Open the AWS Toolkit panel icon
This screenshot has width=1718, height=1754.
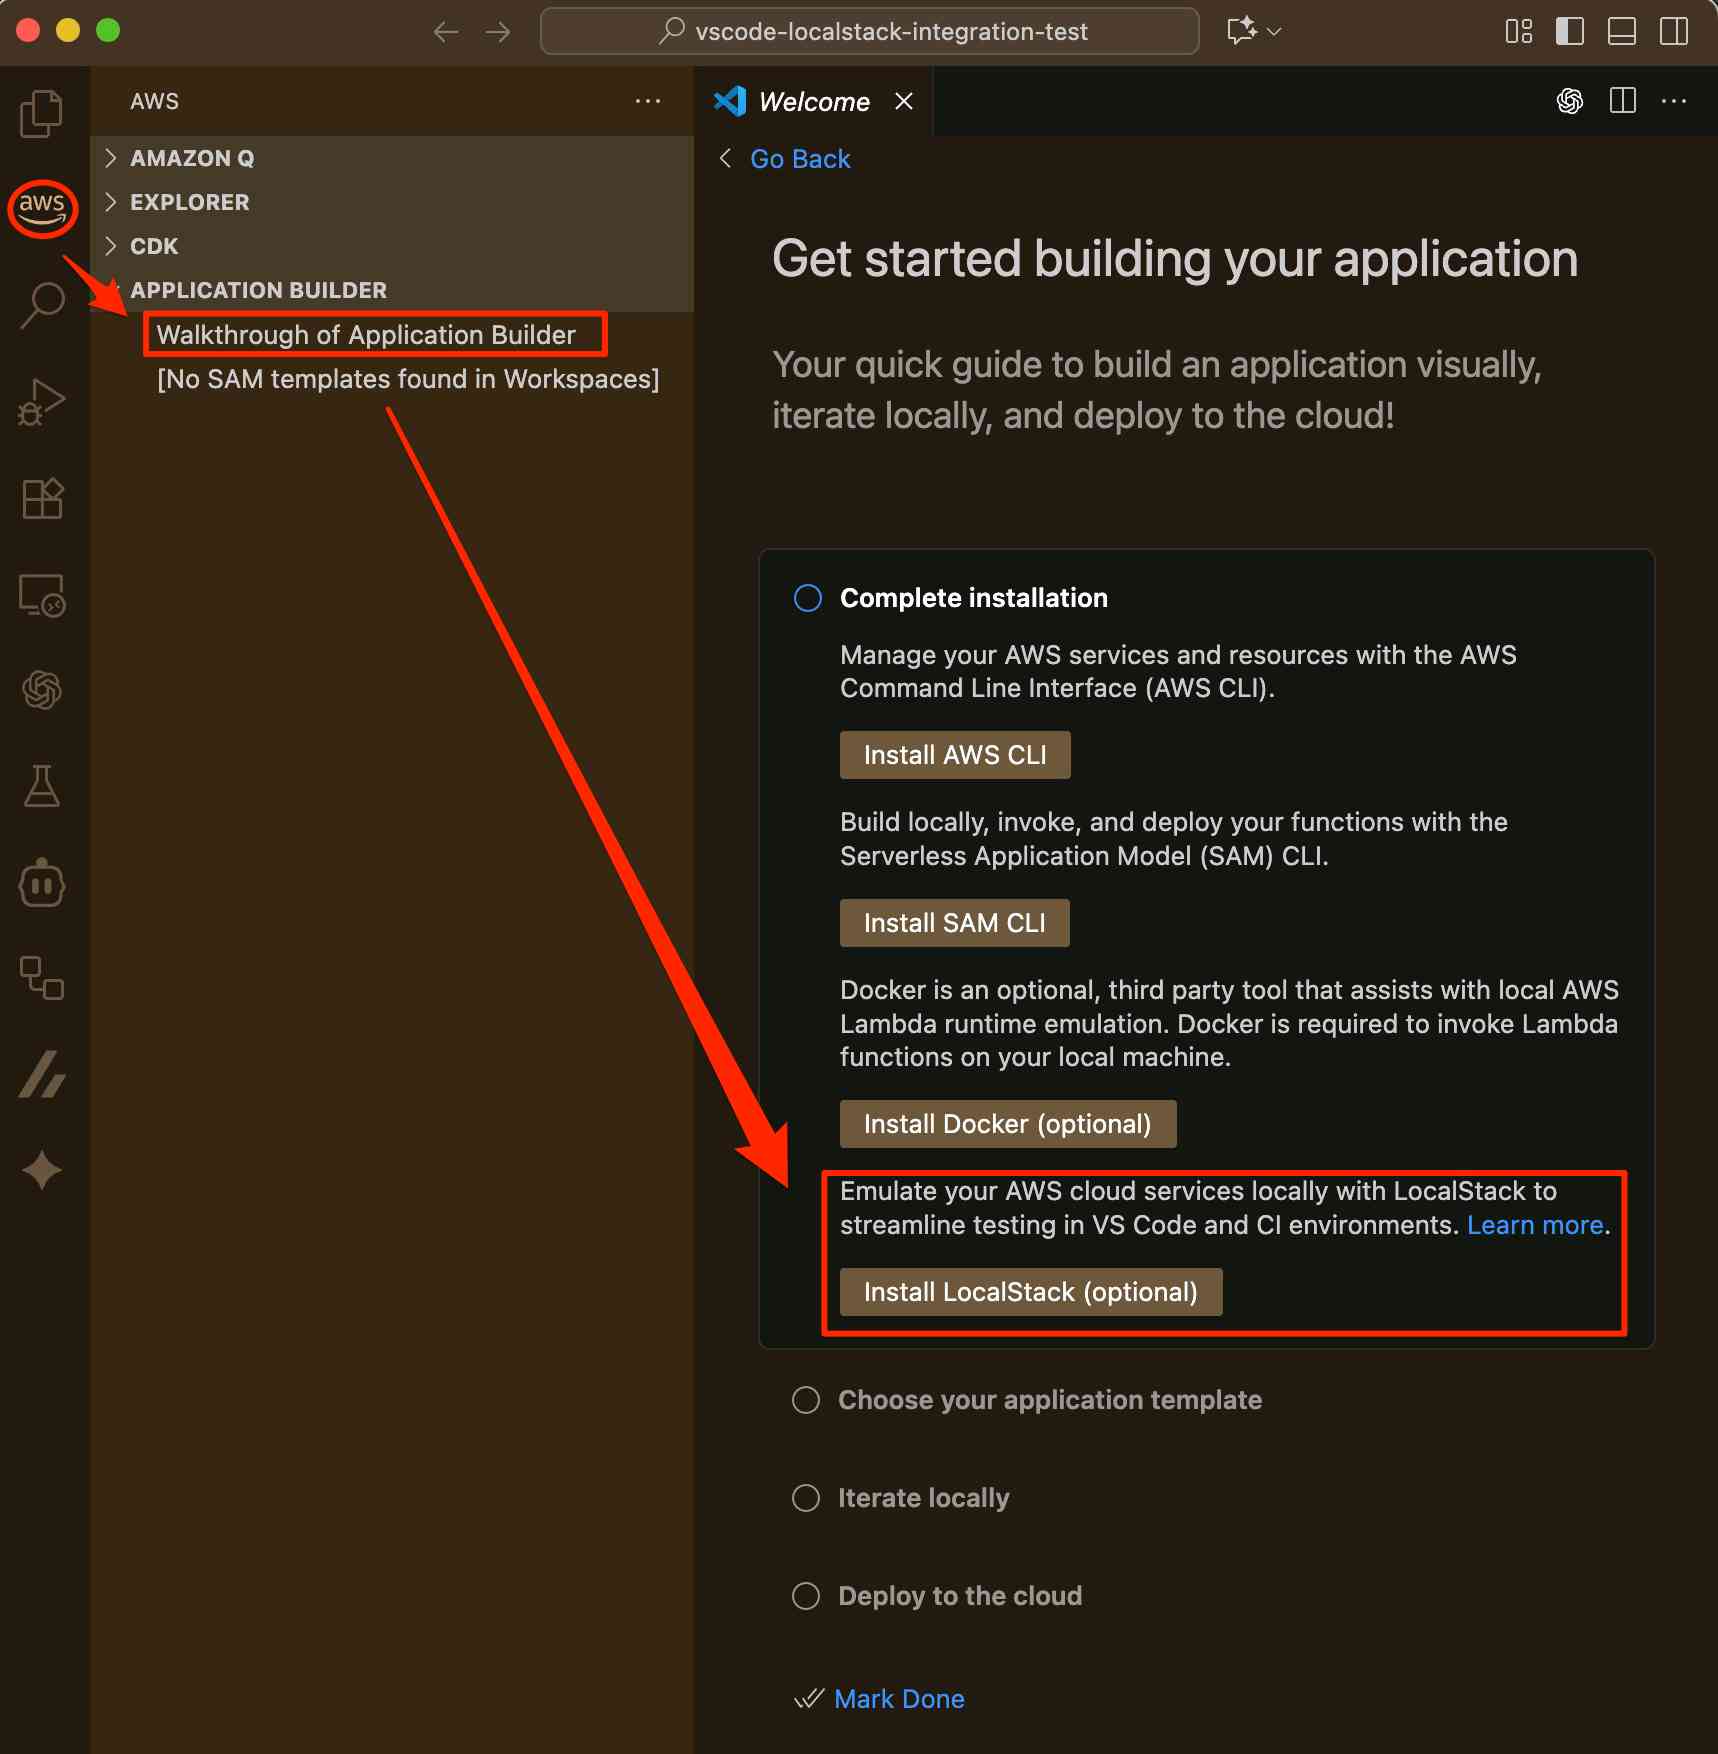42,208
